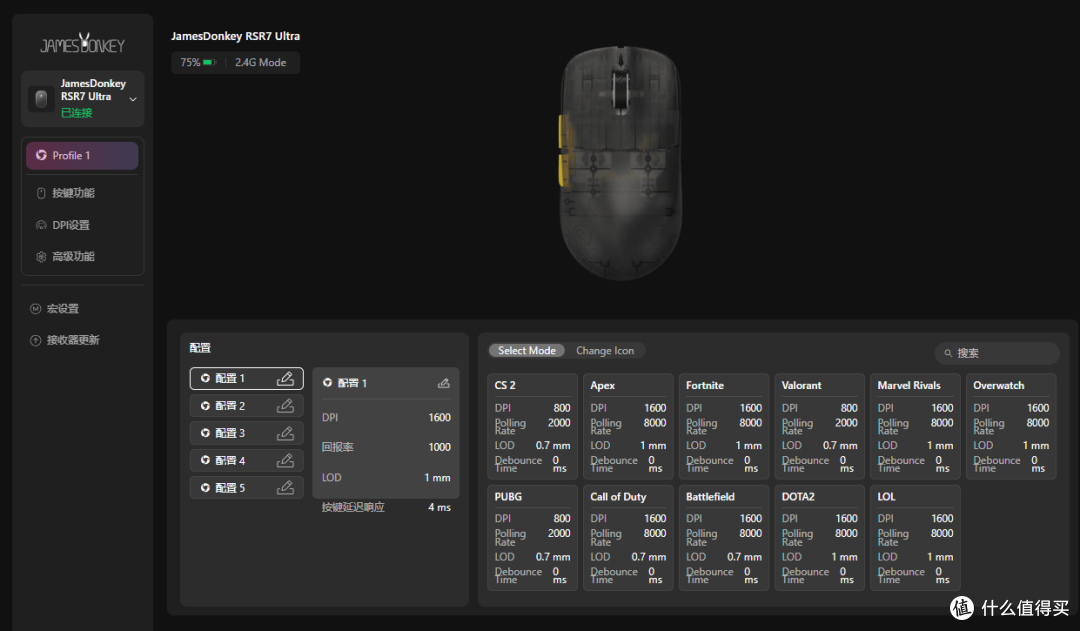Select Profile 1
This screenshot has width=1080, height=631.
tap(83, 156)
